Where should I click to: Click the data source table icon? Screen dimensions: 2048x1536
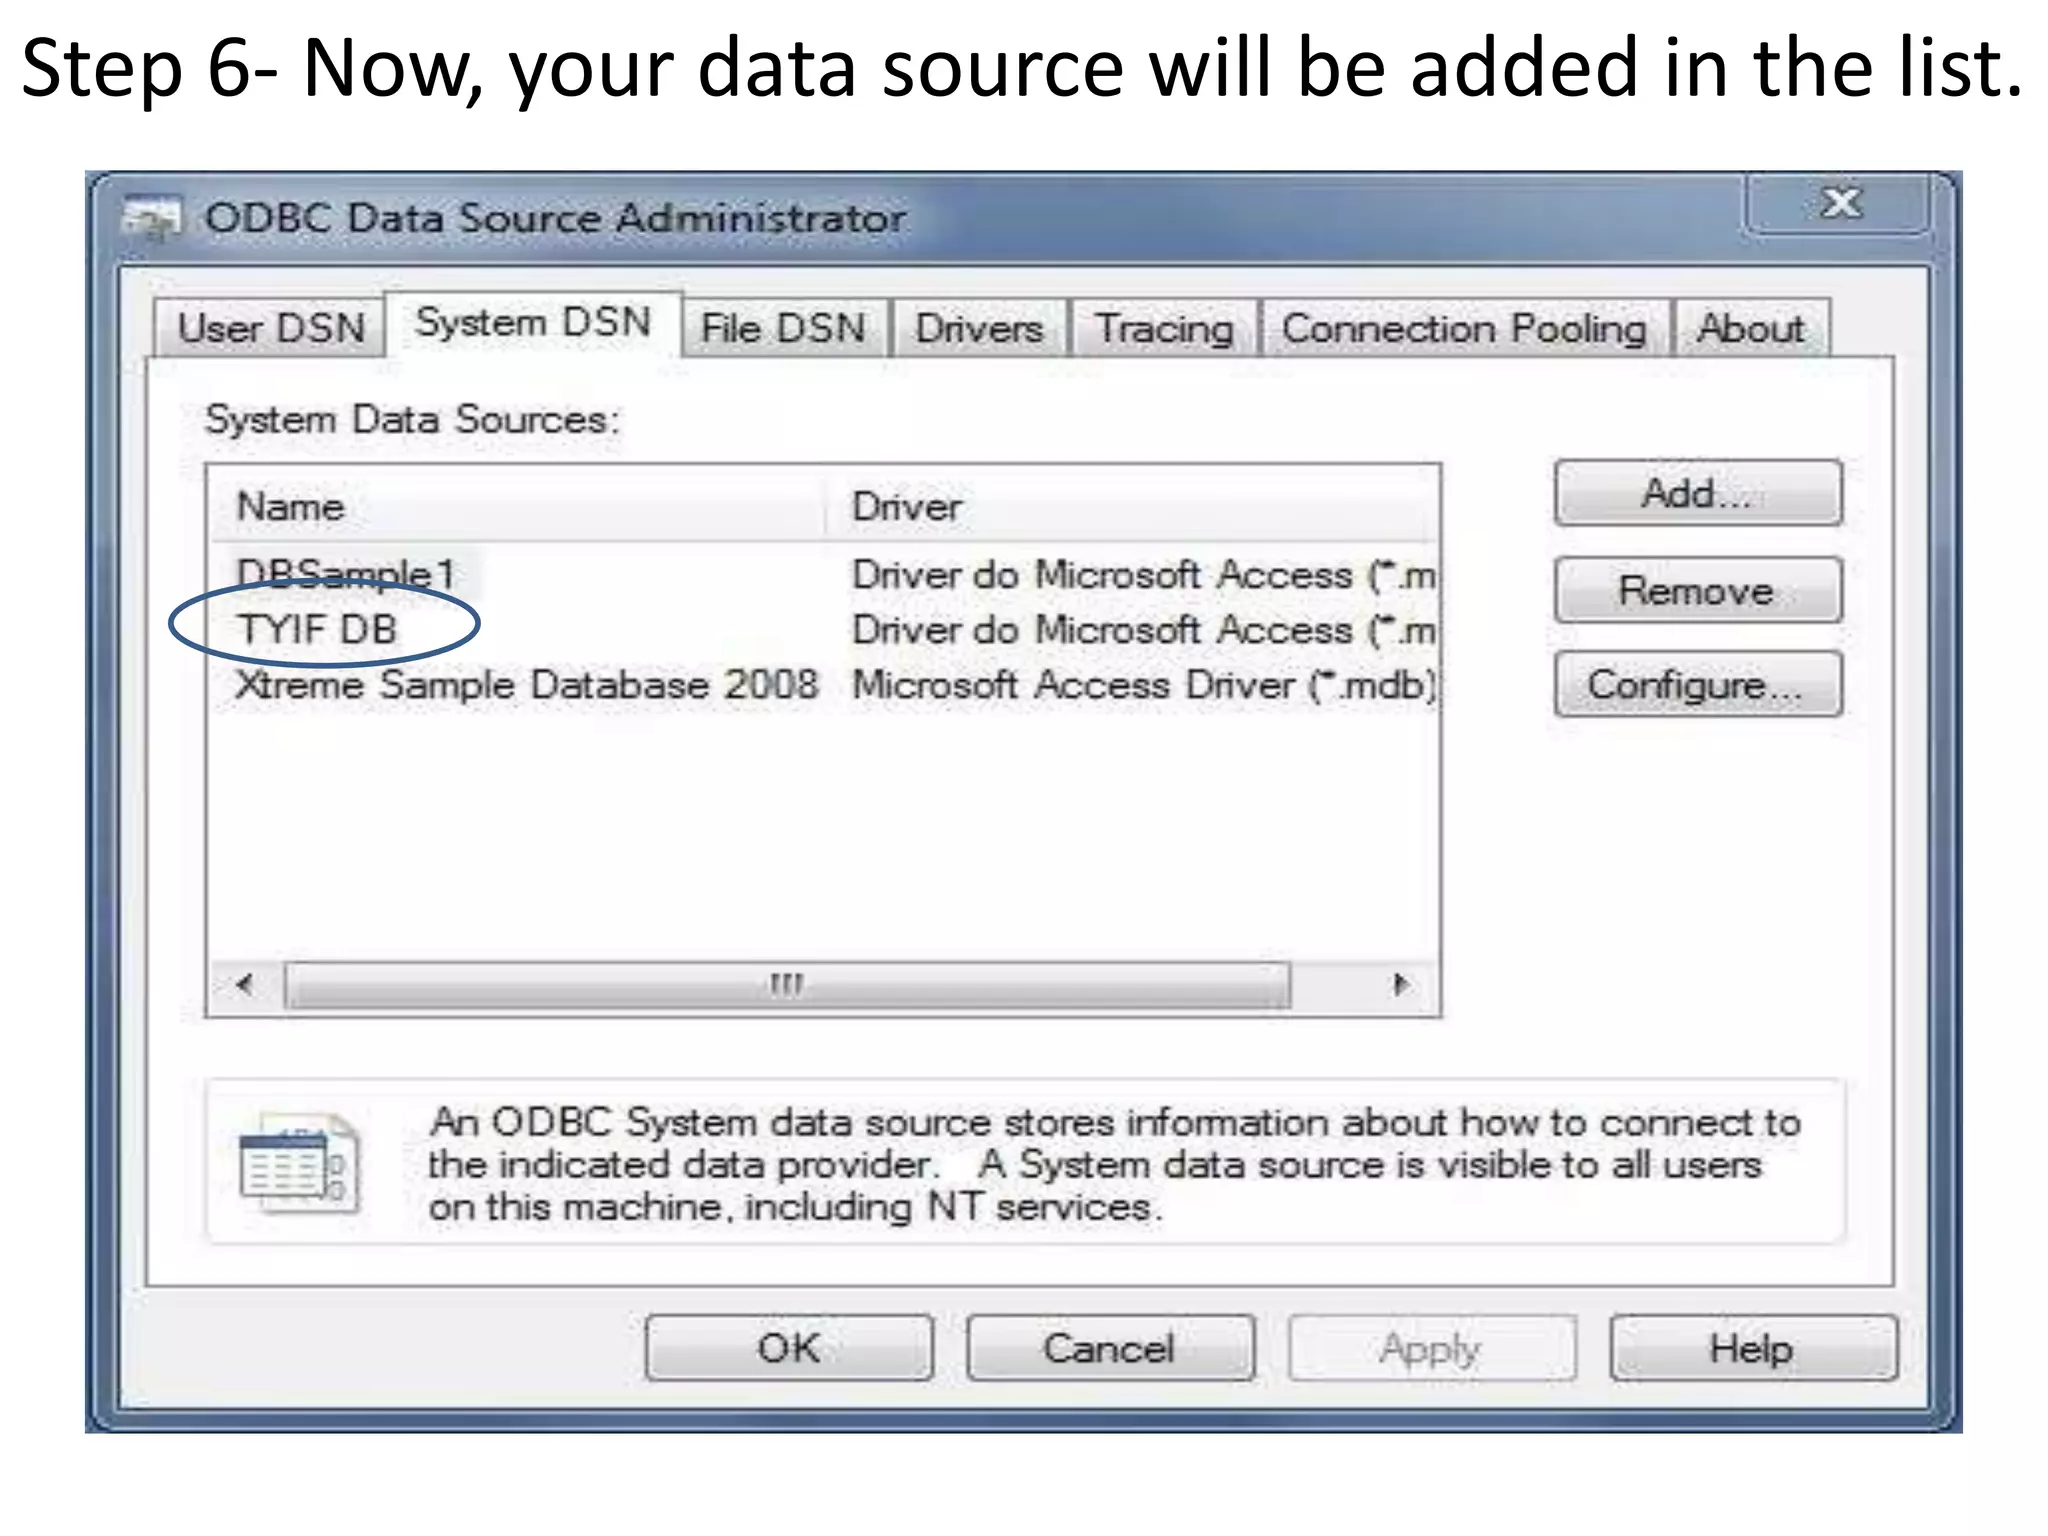pyautogui.click(x=298, y=1164)
